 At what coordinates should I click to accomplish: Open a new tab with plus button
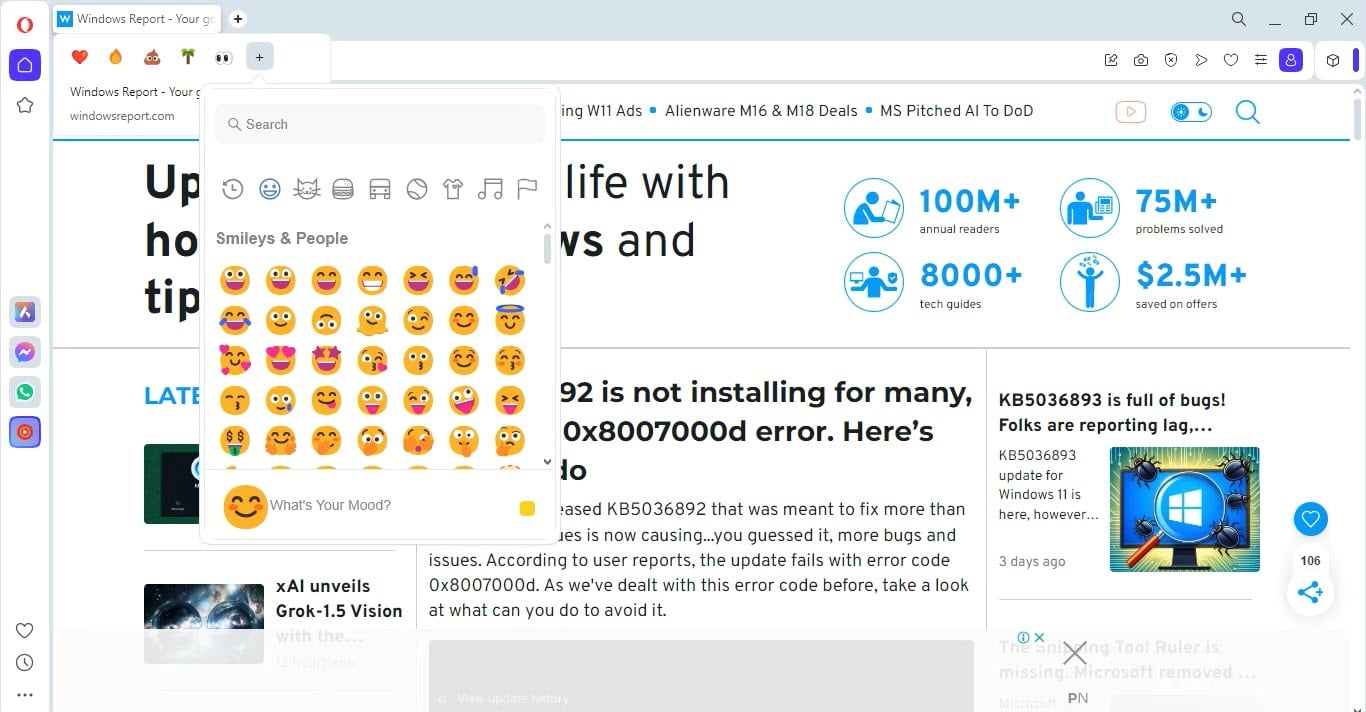pyautogui.click(x=238, y=19)
